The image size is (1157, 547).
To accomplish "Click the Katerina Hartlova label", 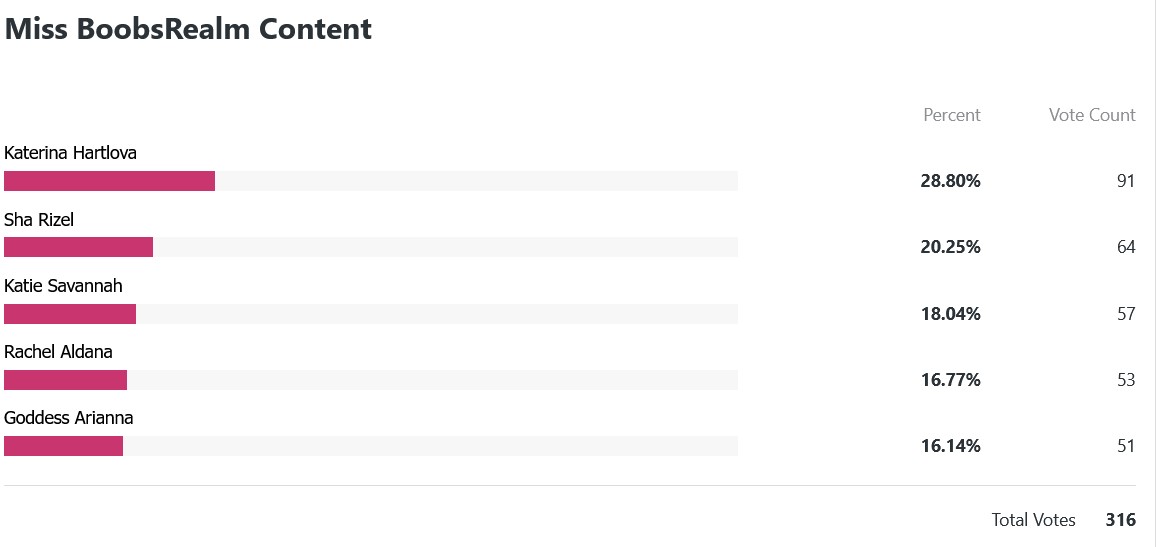I will [x=70, y=153].
